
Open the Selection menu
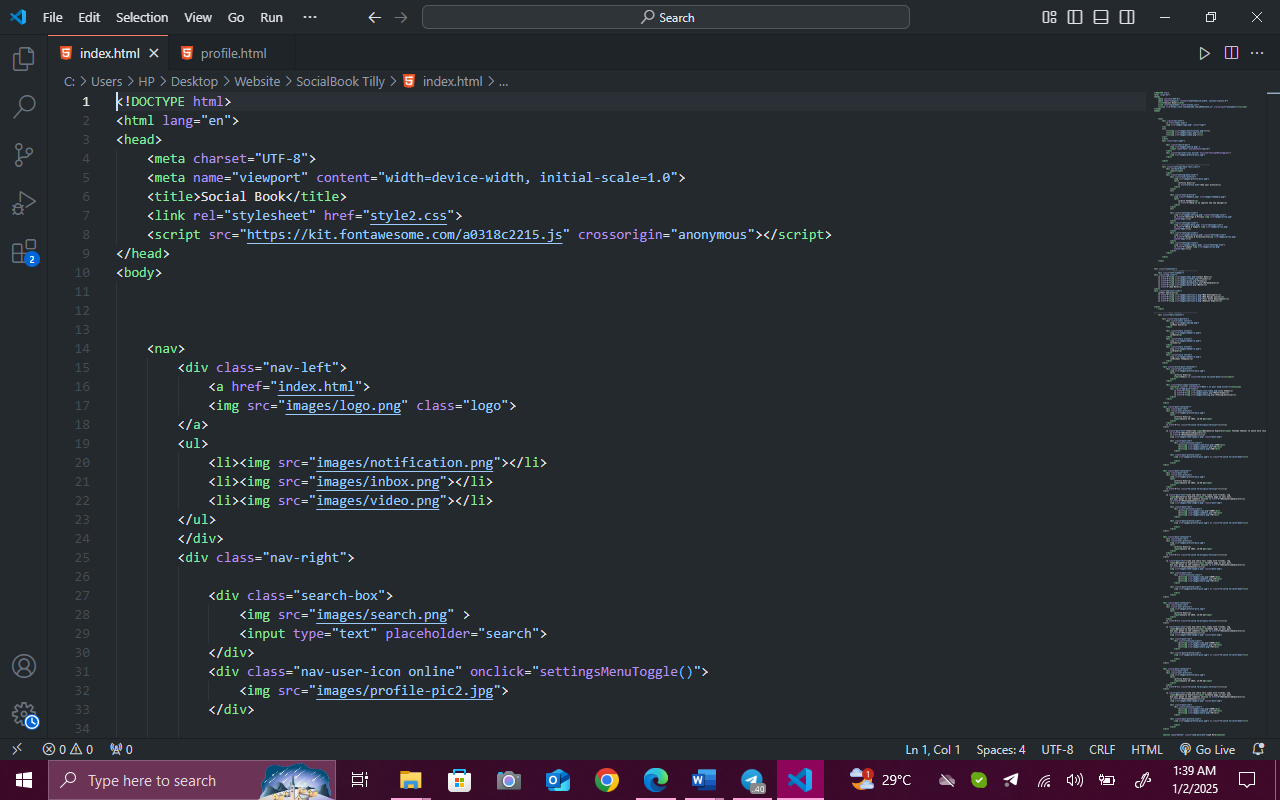tap(142, 17)
